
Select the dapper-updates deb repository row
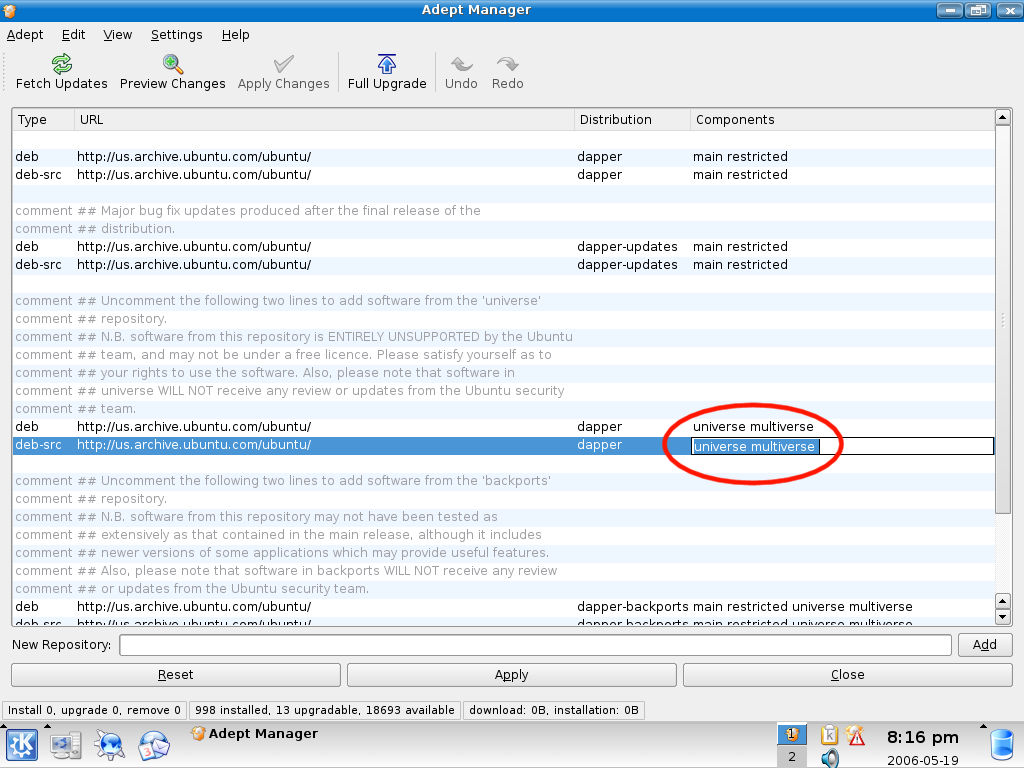click(x=300, y=247)
